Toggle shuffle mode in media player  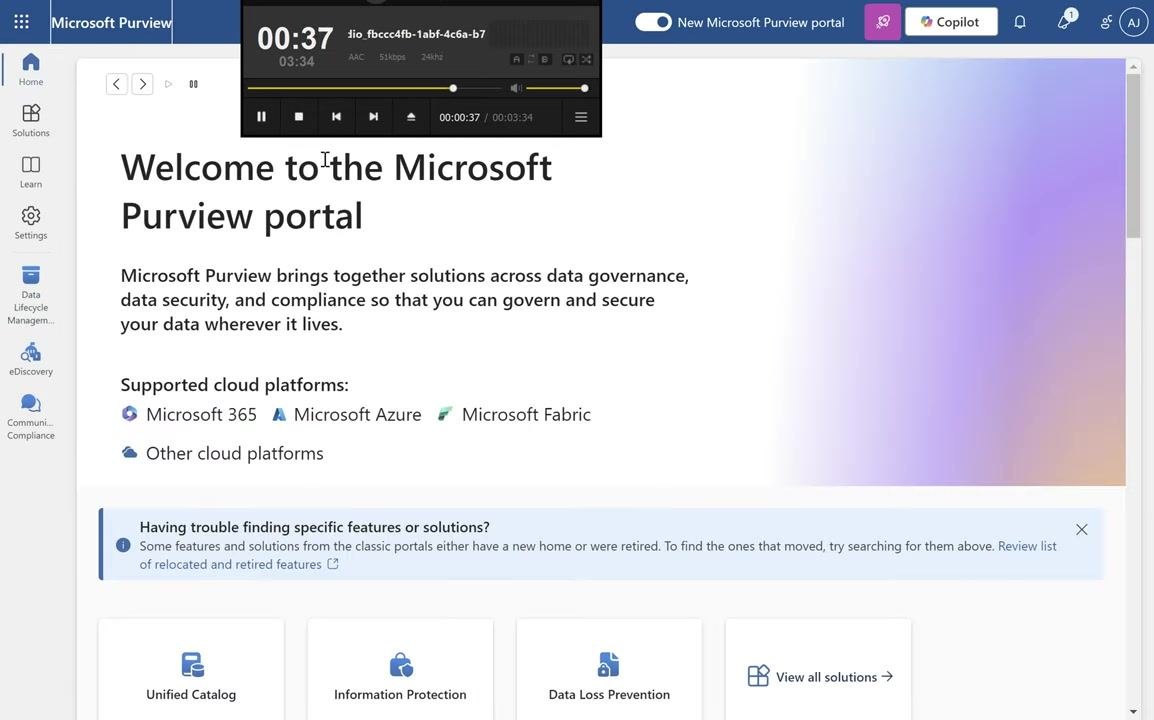(x=586, y=59)
